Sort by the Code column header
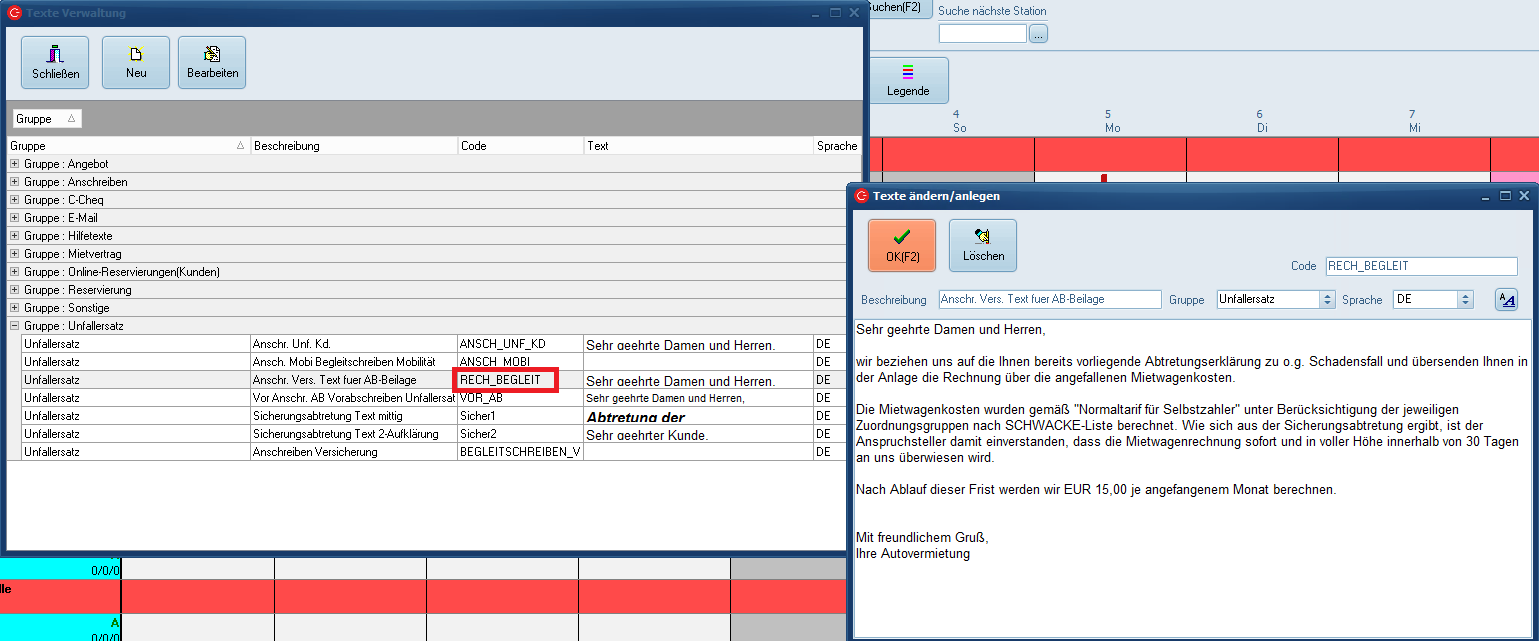1539x641 pixels. click(518, 146)
